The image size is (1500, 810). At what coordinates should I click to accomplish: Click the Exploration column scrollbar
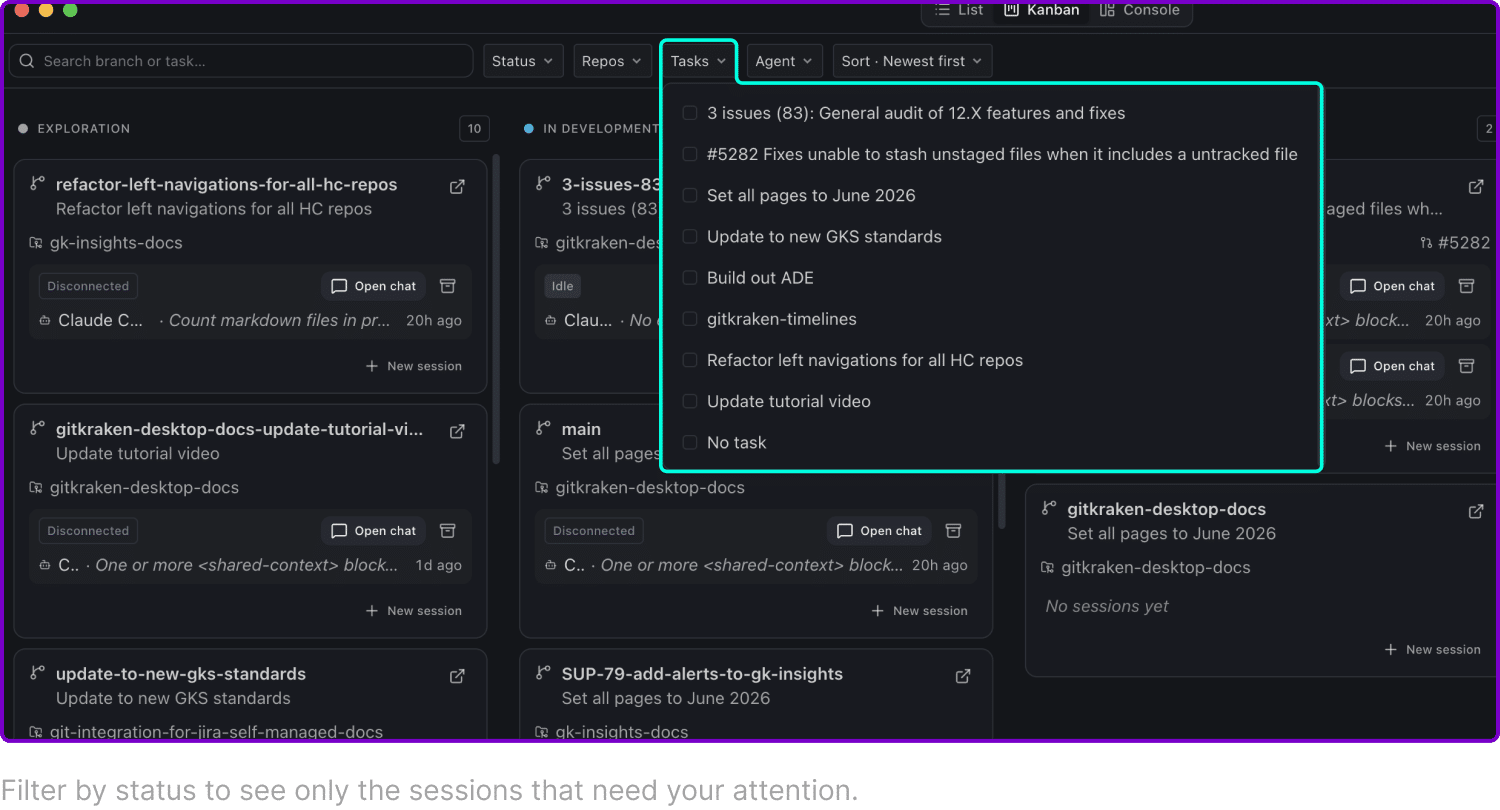[x=496, y=310]
